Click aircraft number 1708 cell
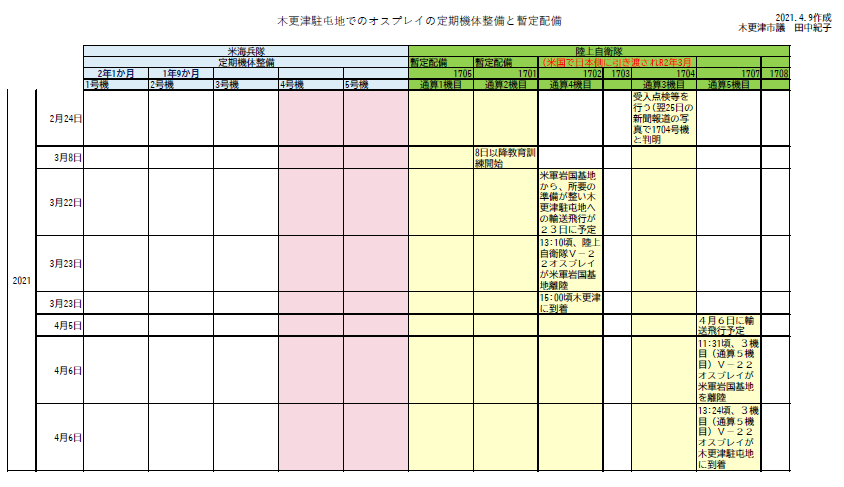 pyautogui.click(x=776, y=74)
